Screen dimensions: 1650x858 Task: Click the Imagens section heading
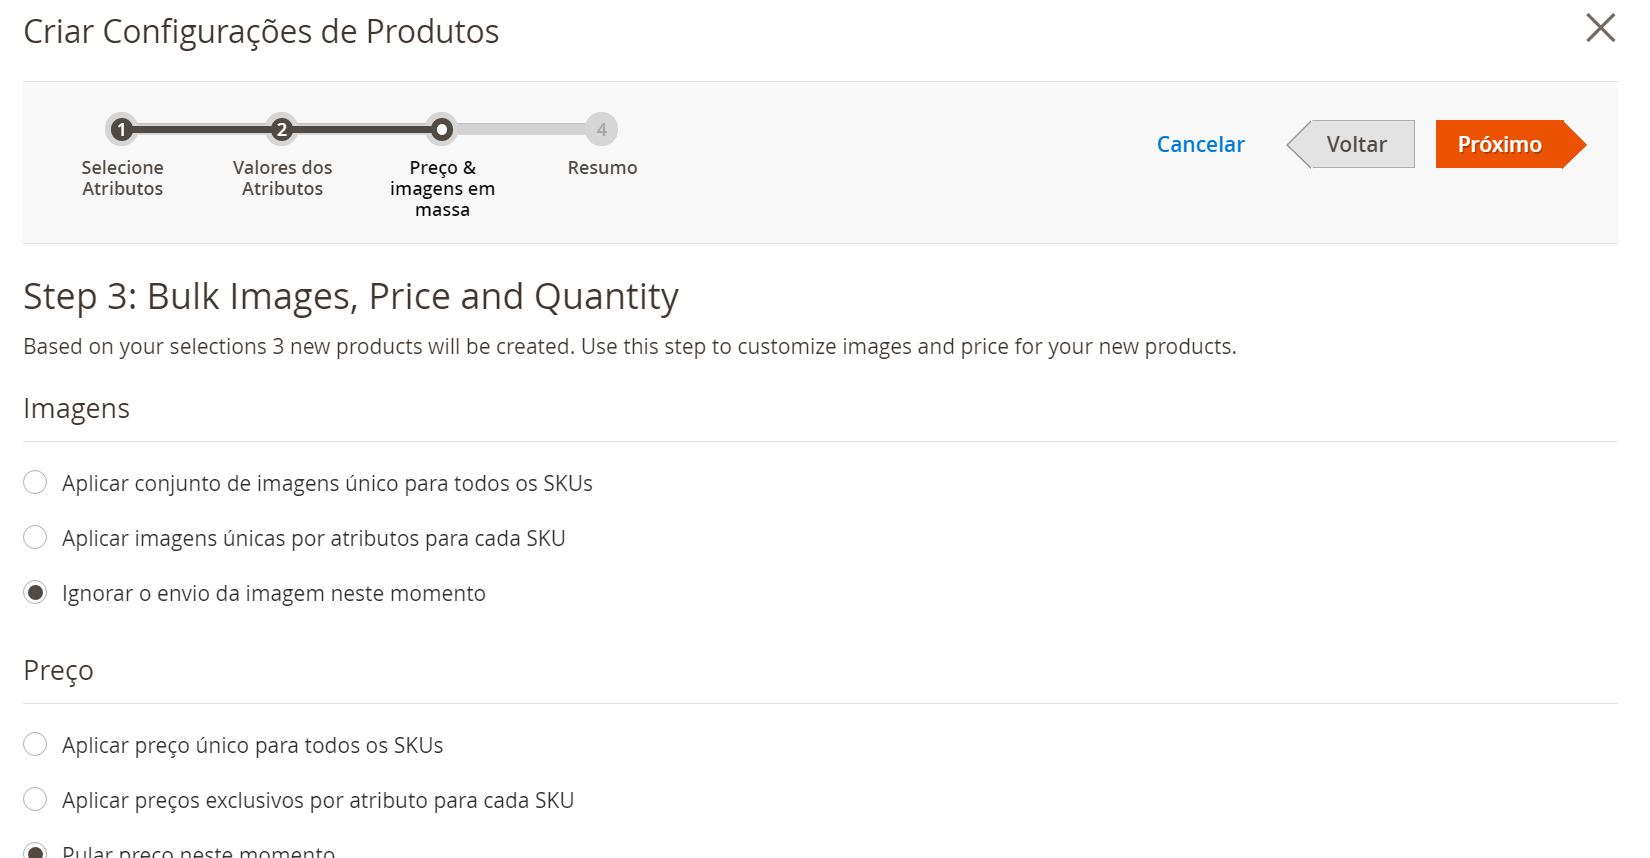tap(77, 409)
